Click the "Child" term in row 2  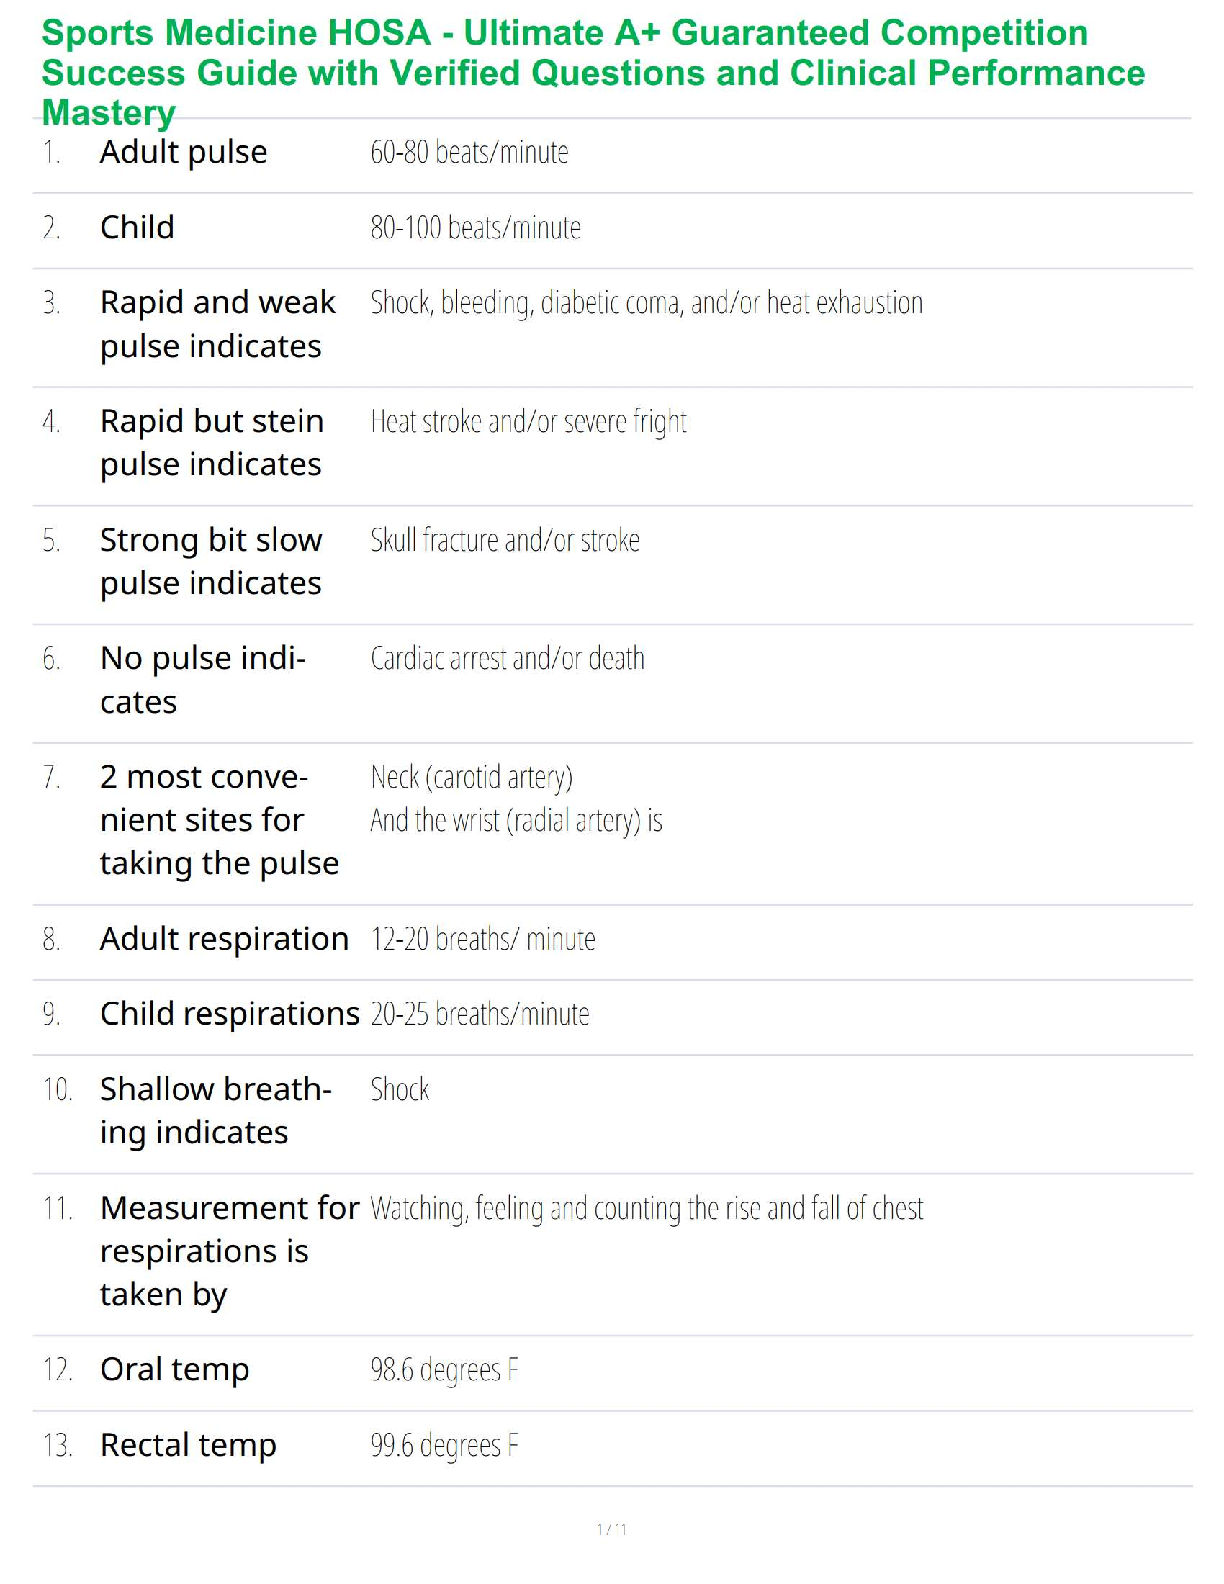click(x=137, y=227)
